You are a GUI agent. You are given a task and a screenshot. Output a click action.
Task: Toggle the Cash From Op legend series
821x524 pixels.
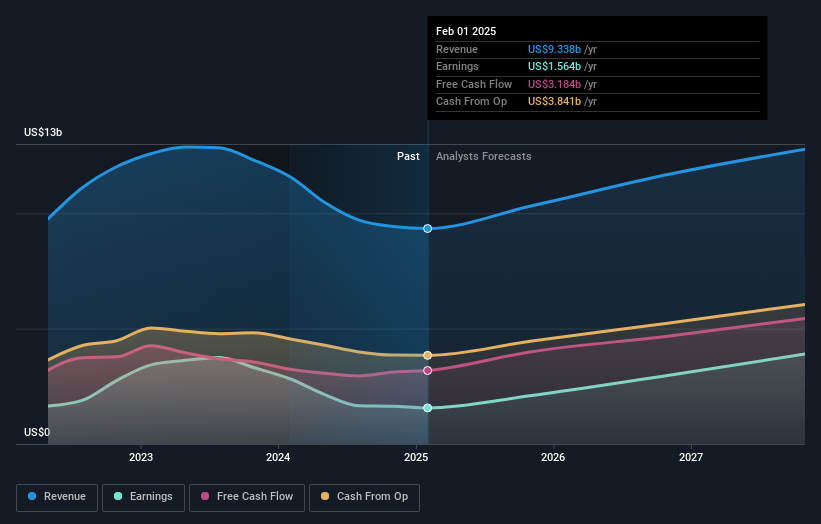click(364, 497)
